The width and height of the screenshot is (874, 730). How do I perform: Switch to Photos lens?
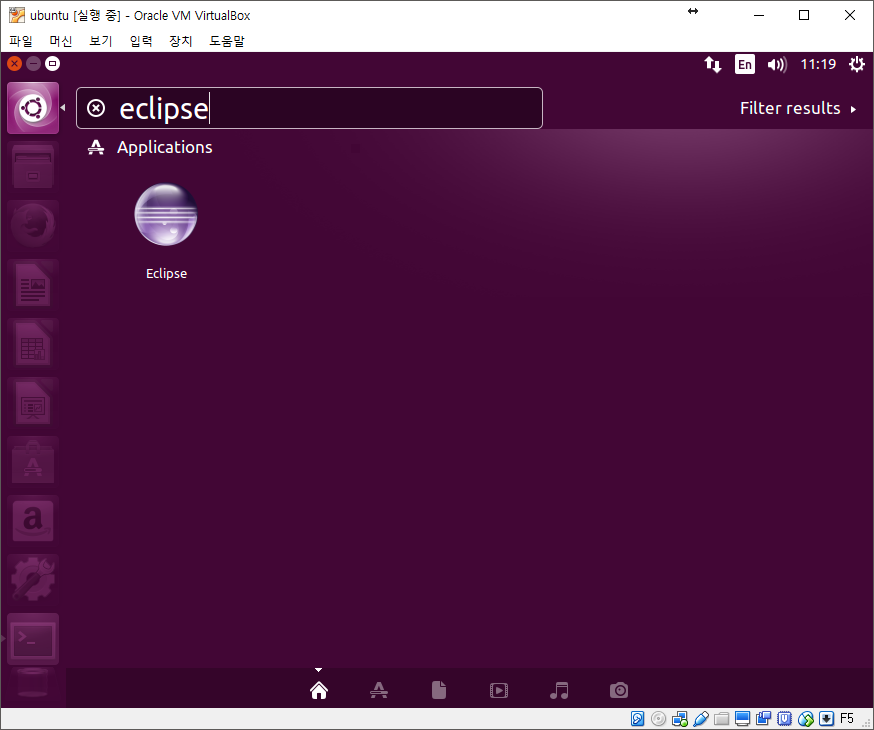click(619, 690)
